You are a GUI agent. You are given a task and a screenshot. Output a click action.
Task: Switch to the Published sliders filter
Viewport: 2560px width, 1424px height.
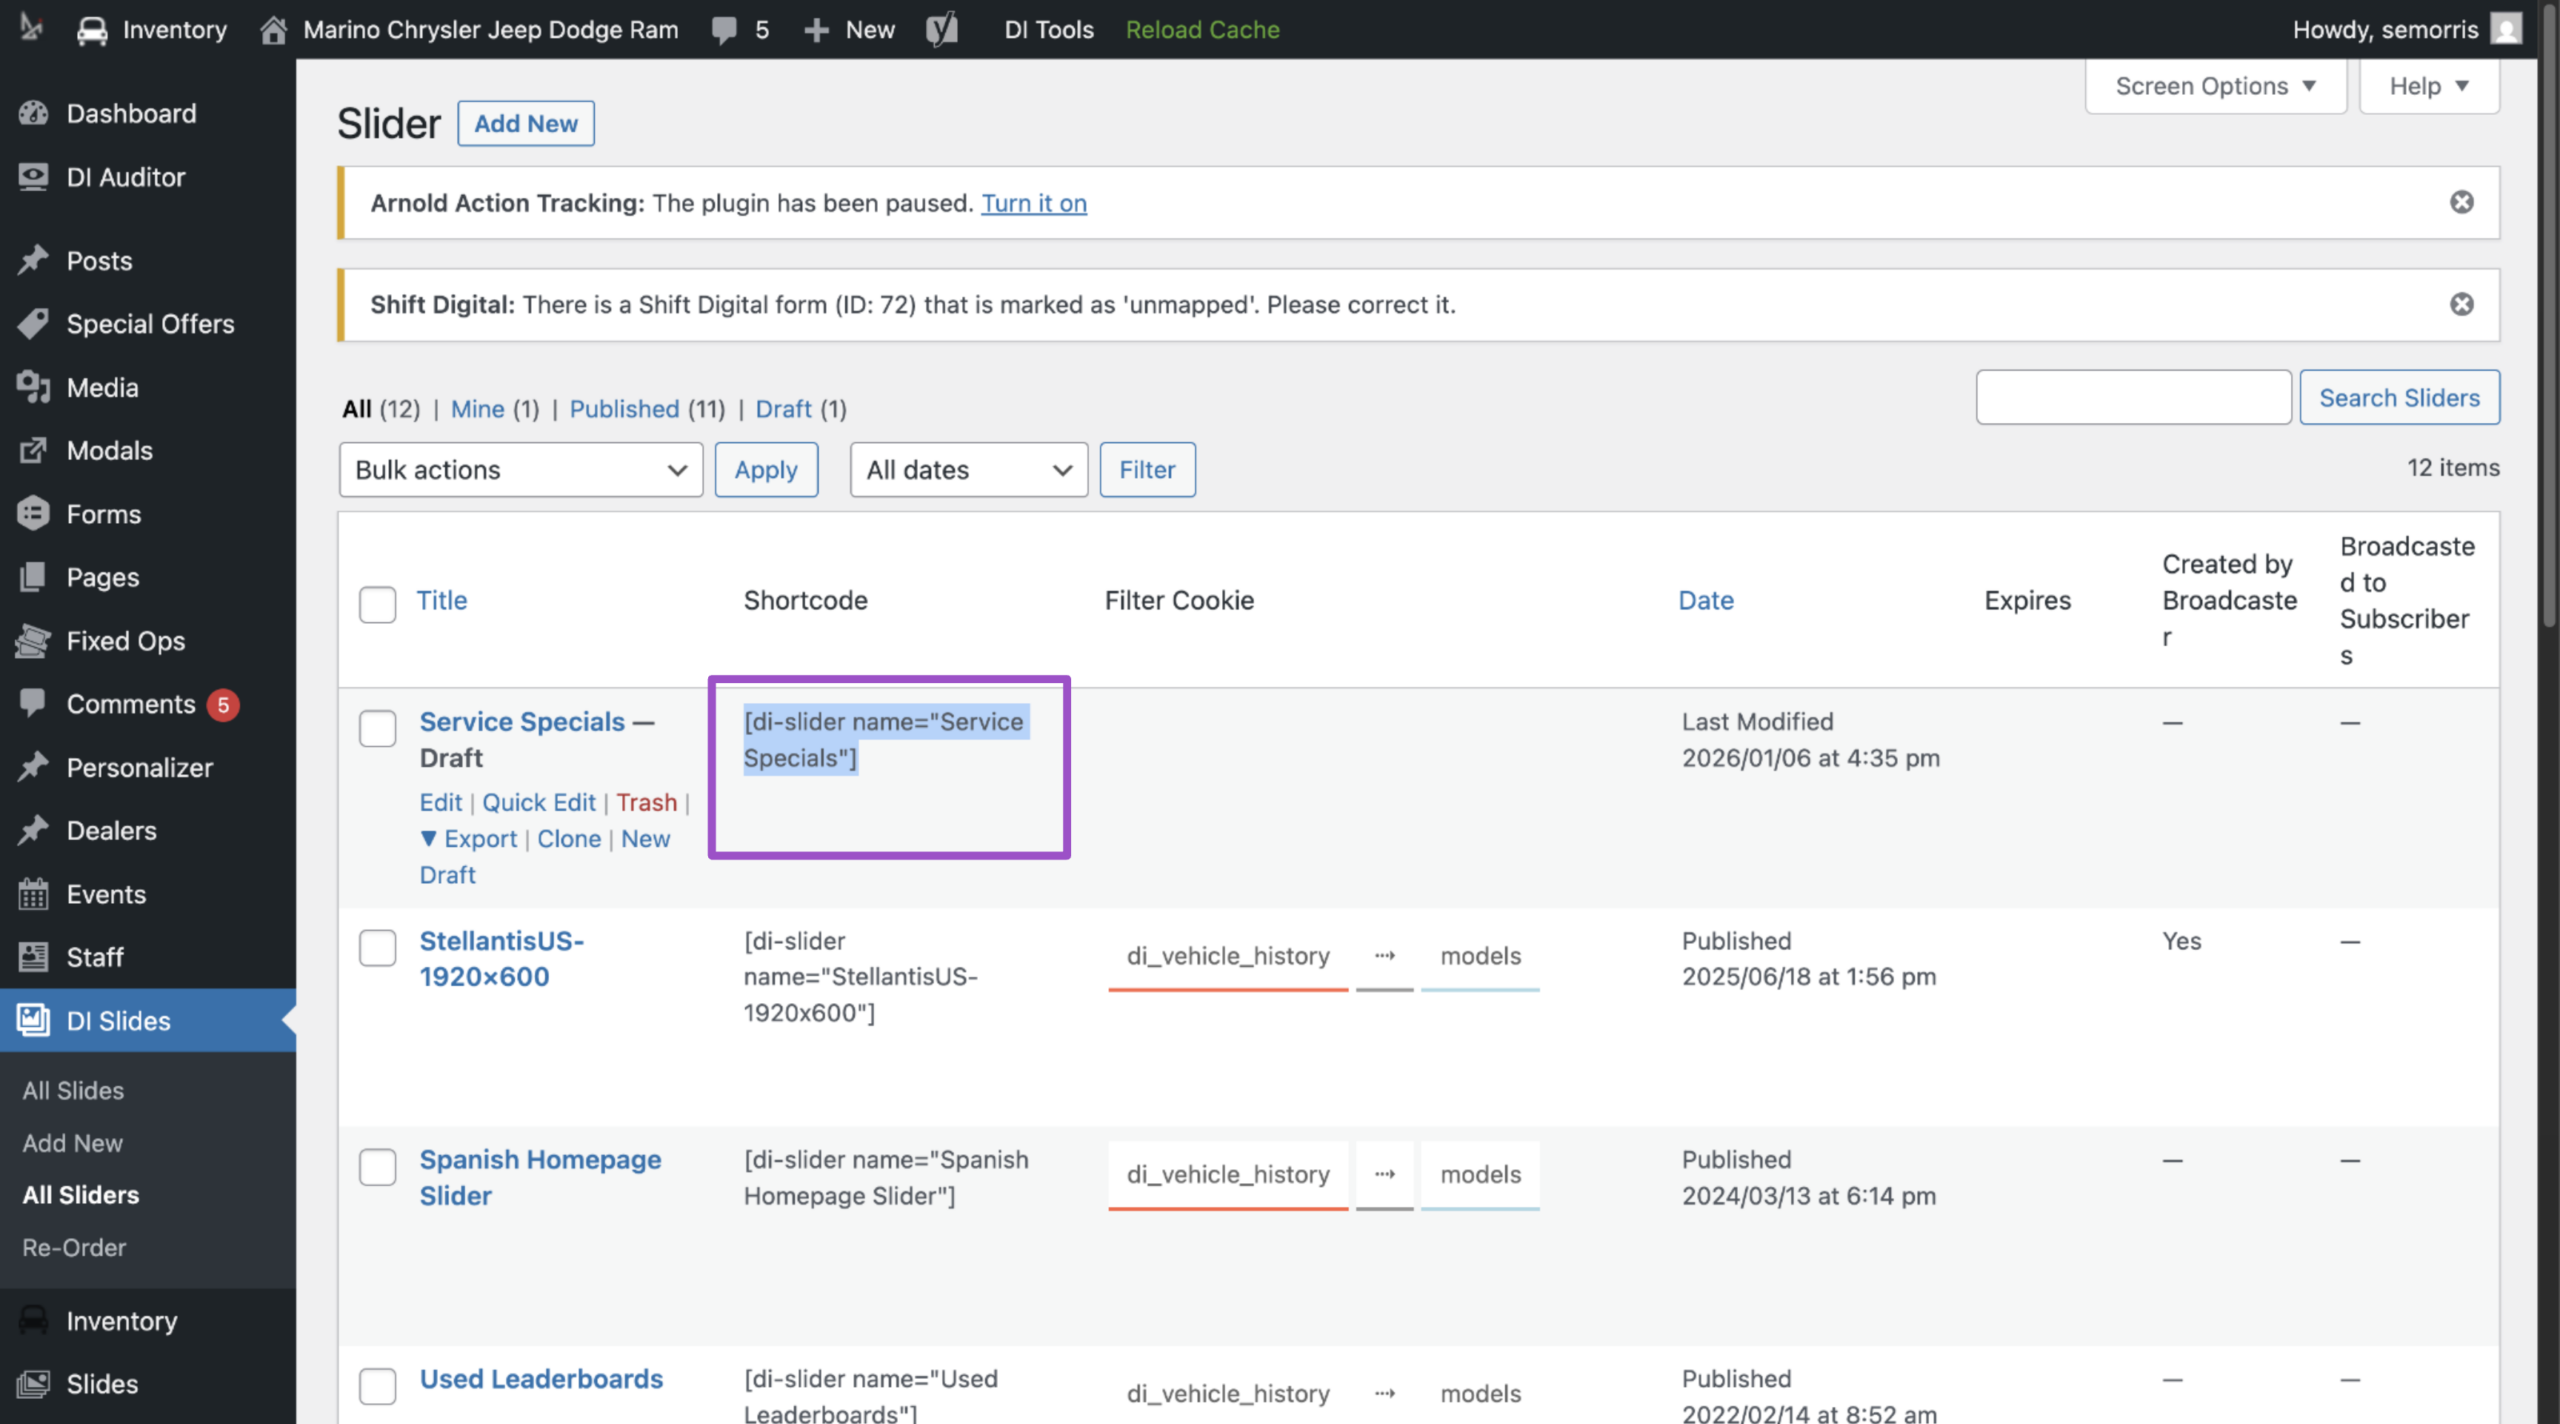(x=625, y=409)
